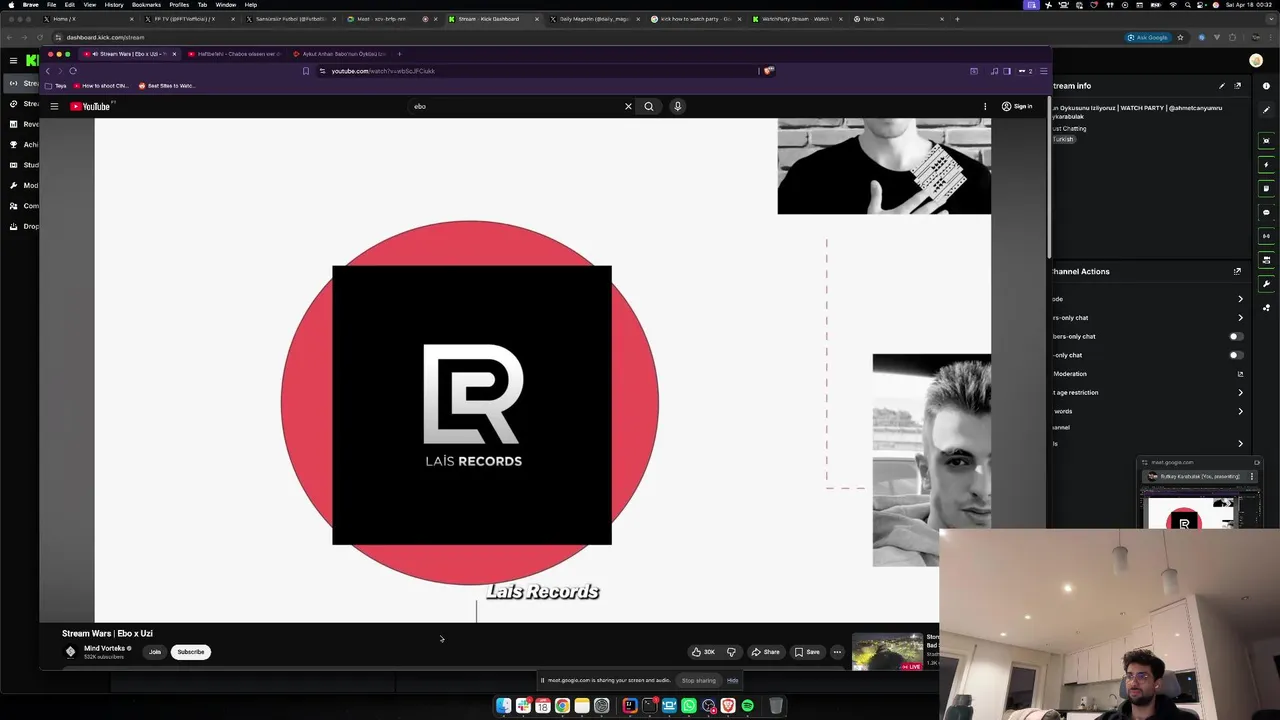
Task: Subscribe to Mind Vorteks channel
Action: click(190, 652)
